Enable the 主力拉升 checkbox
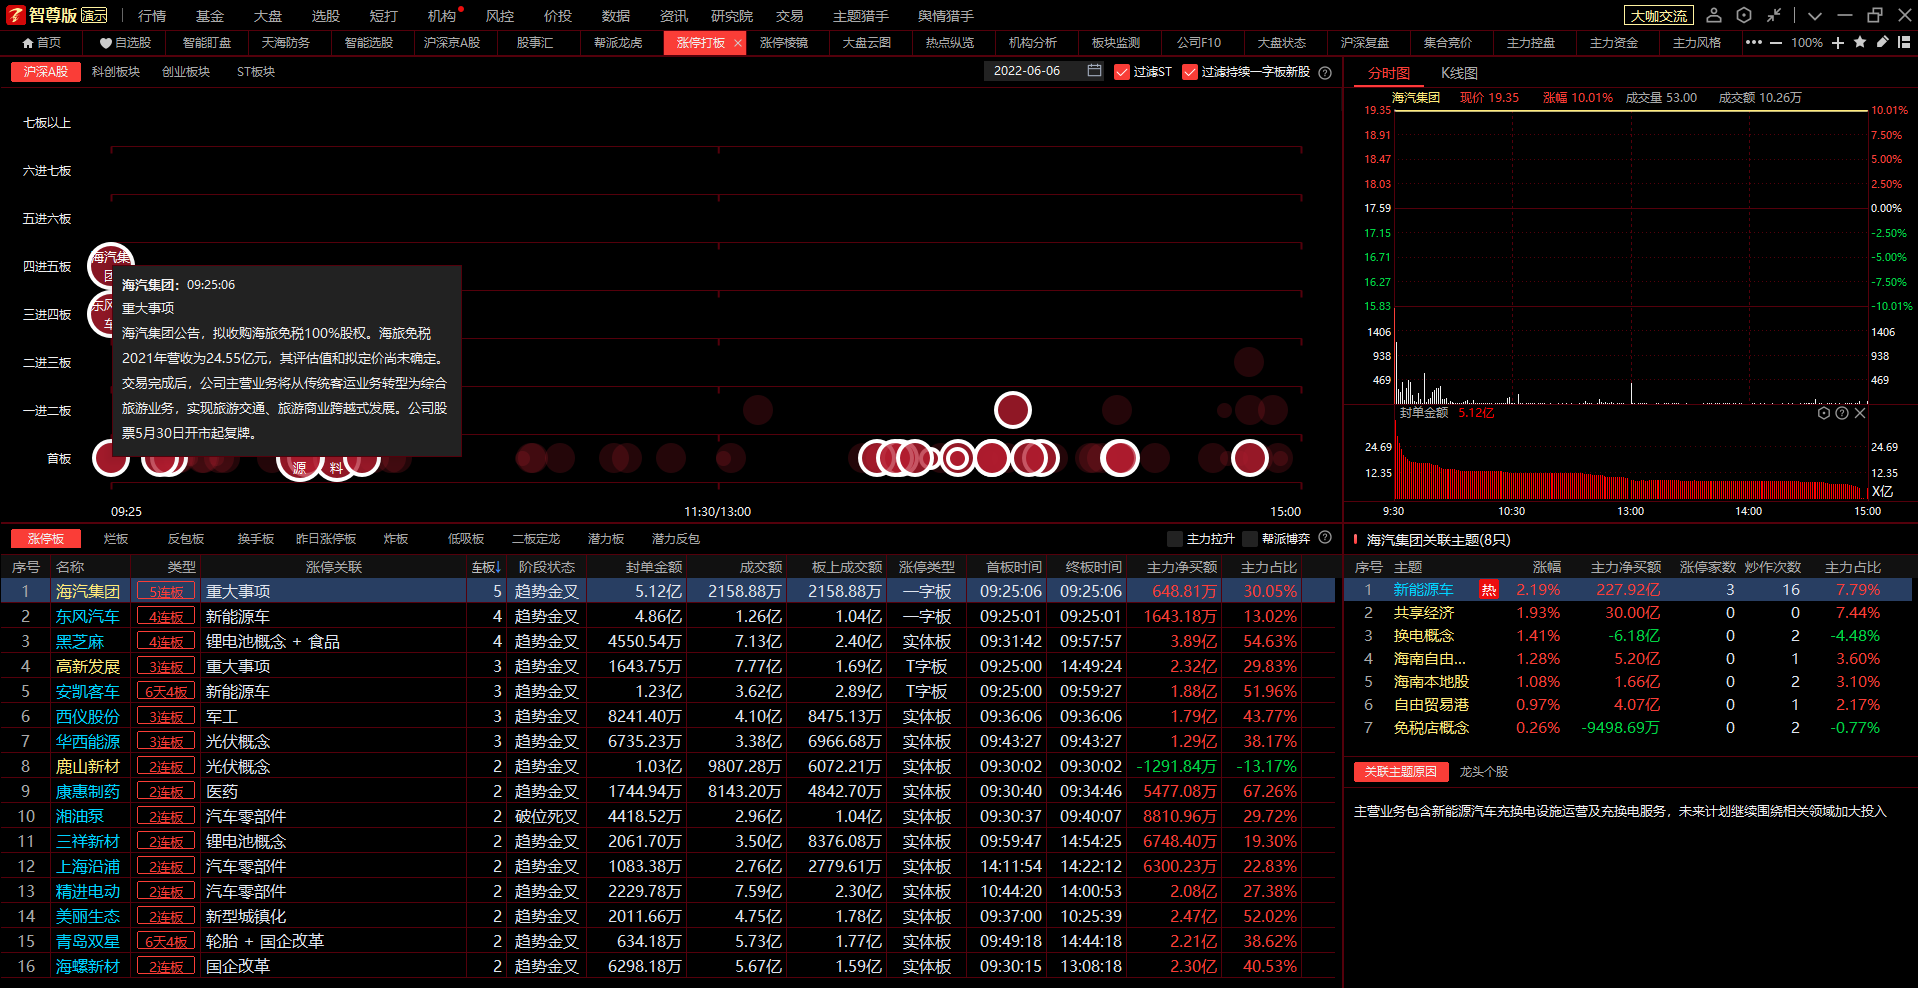Screen dimensions: 1918x988 pyautogui.click(x=1175, y=539)
